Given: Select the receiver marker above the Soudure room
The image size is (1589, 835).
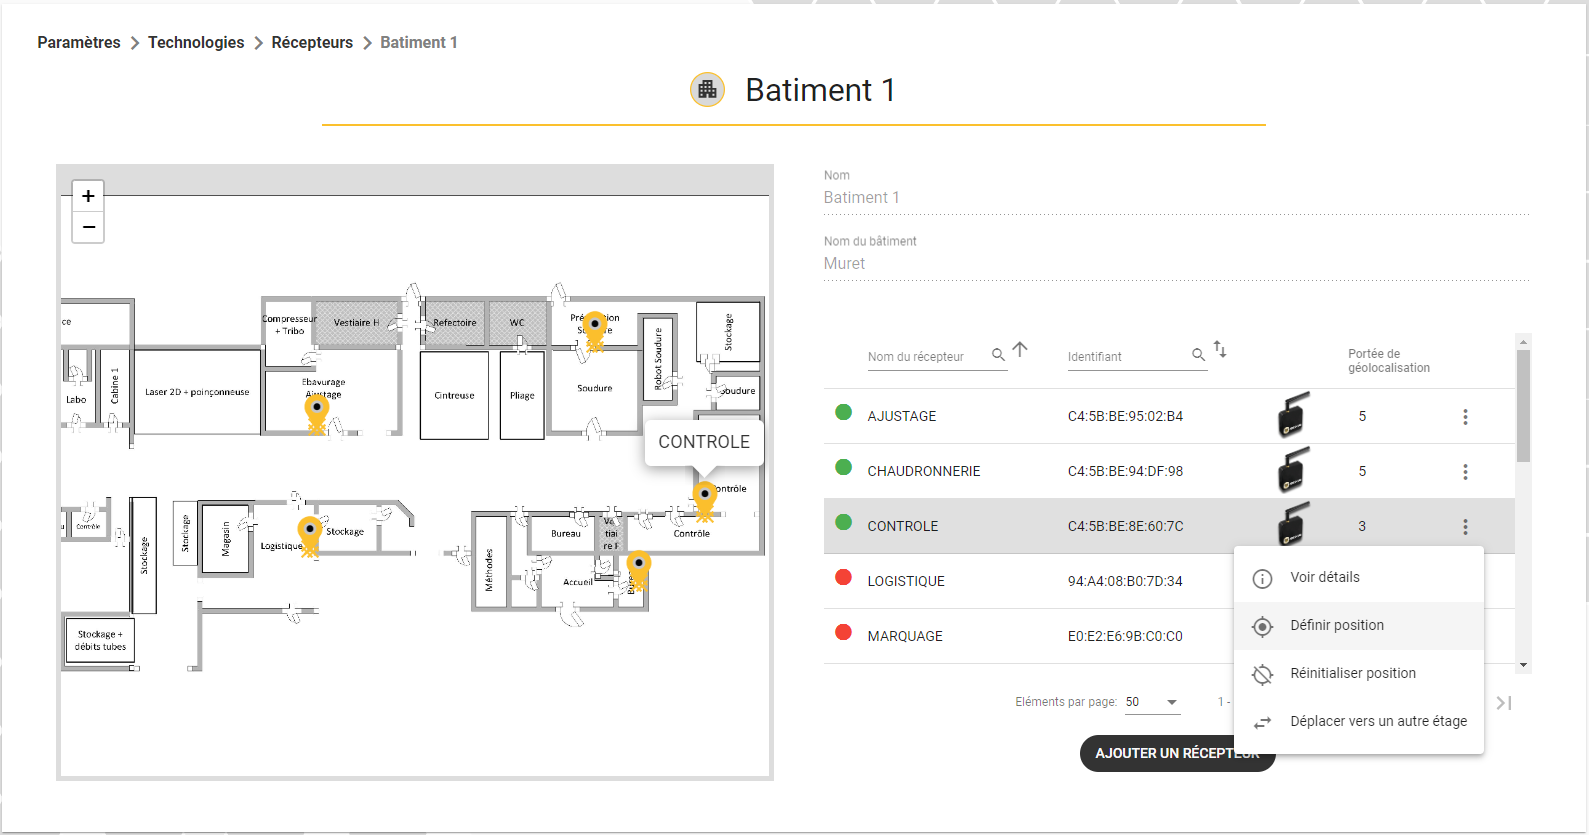Looking at the screenshot, I should (595, 330).
